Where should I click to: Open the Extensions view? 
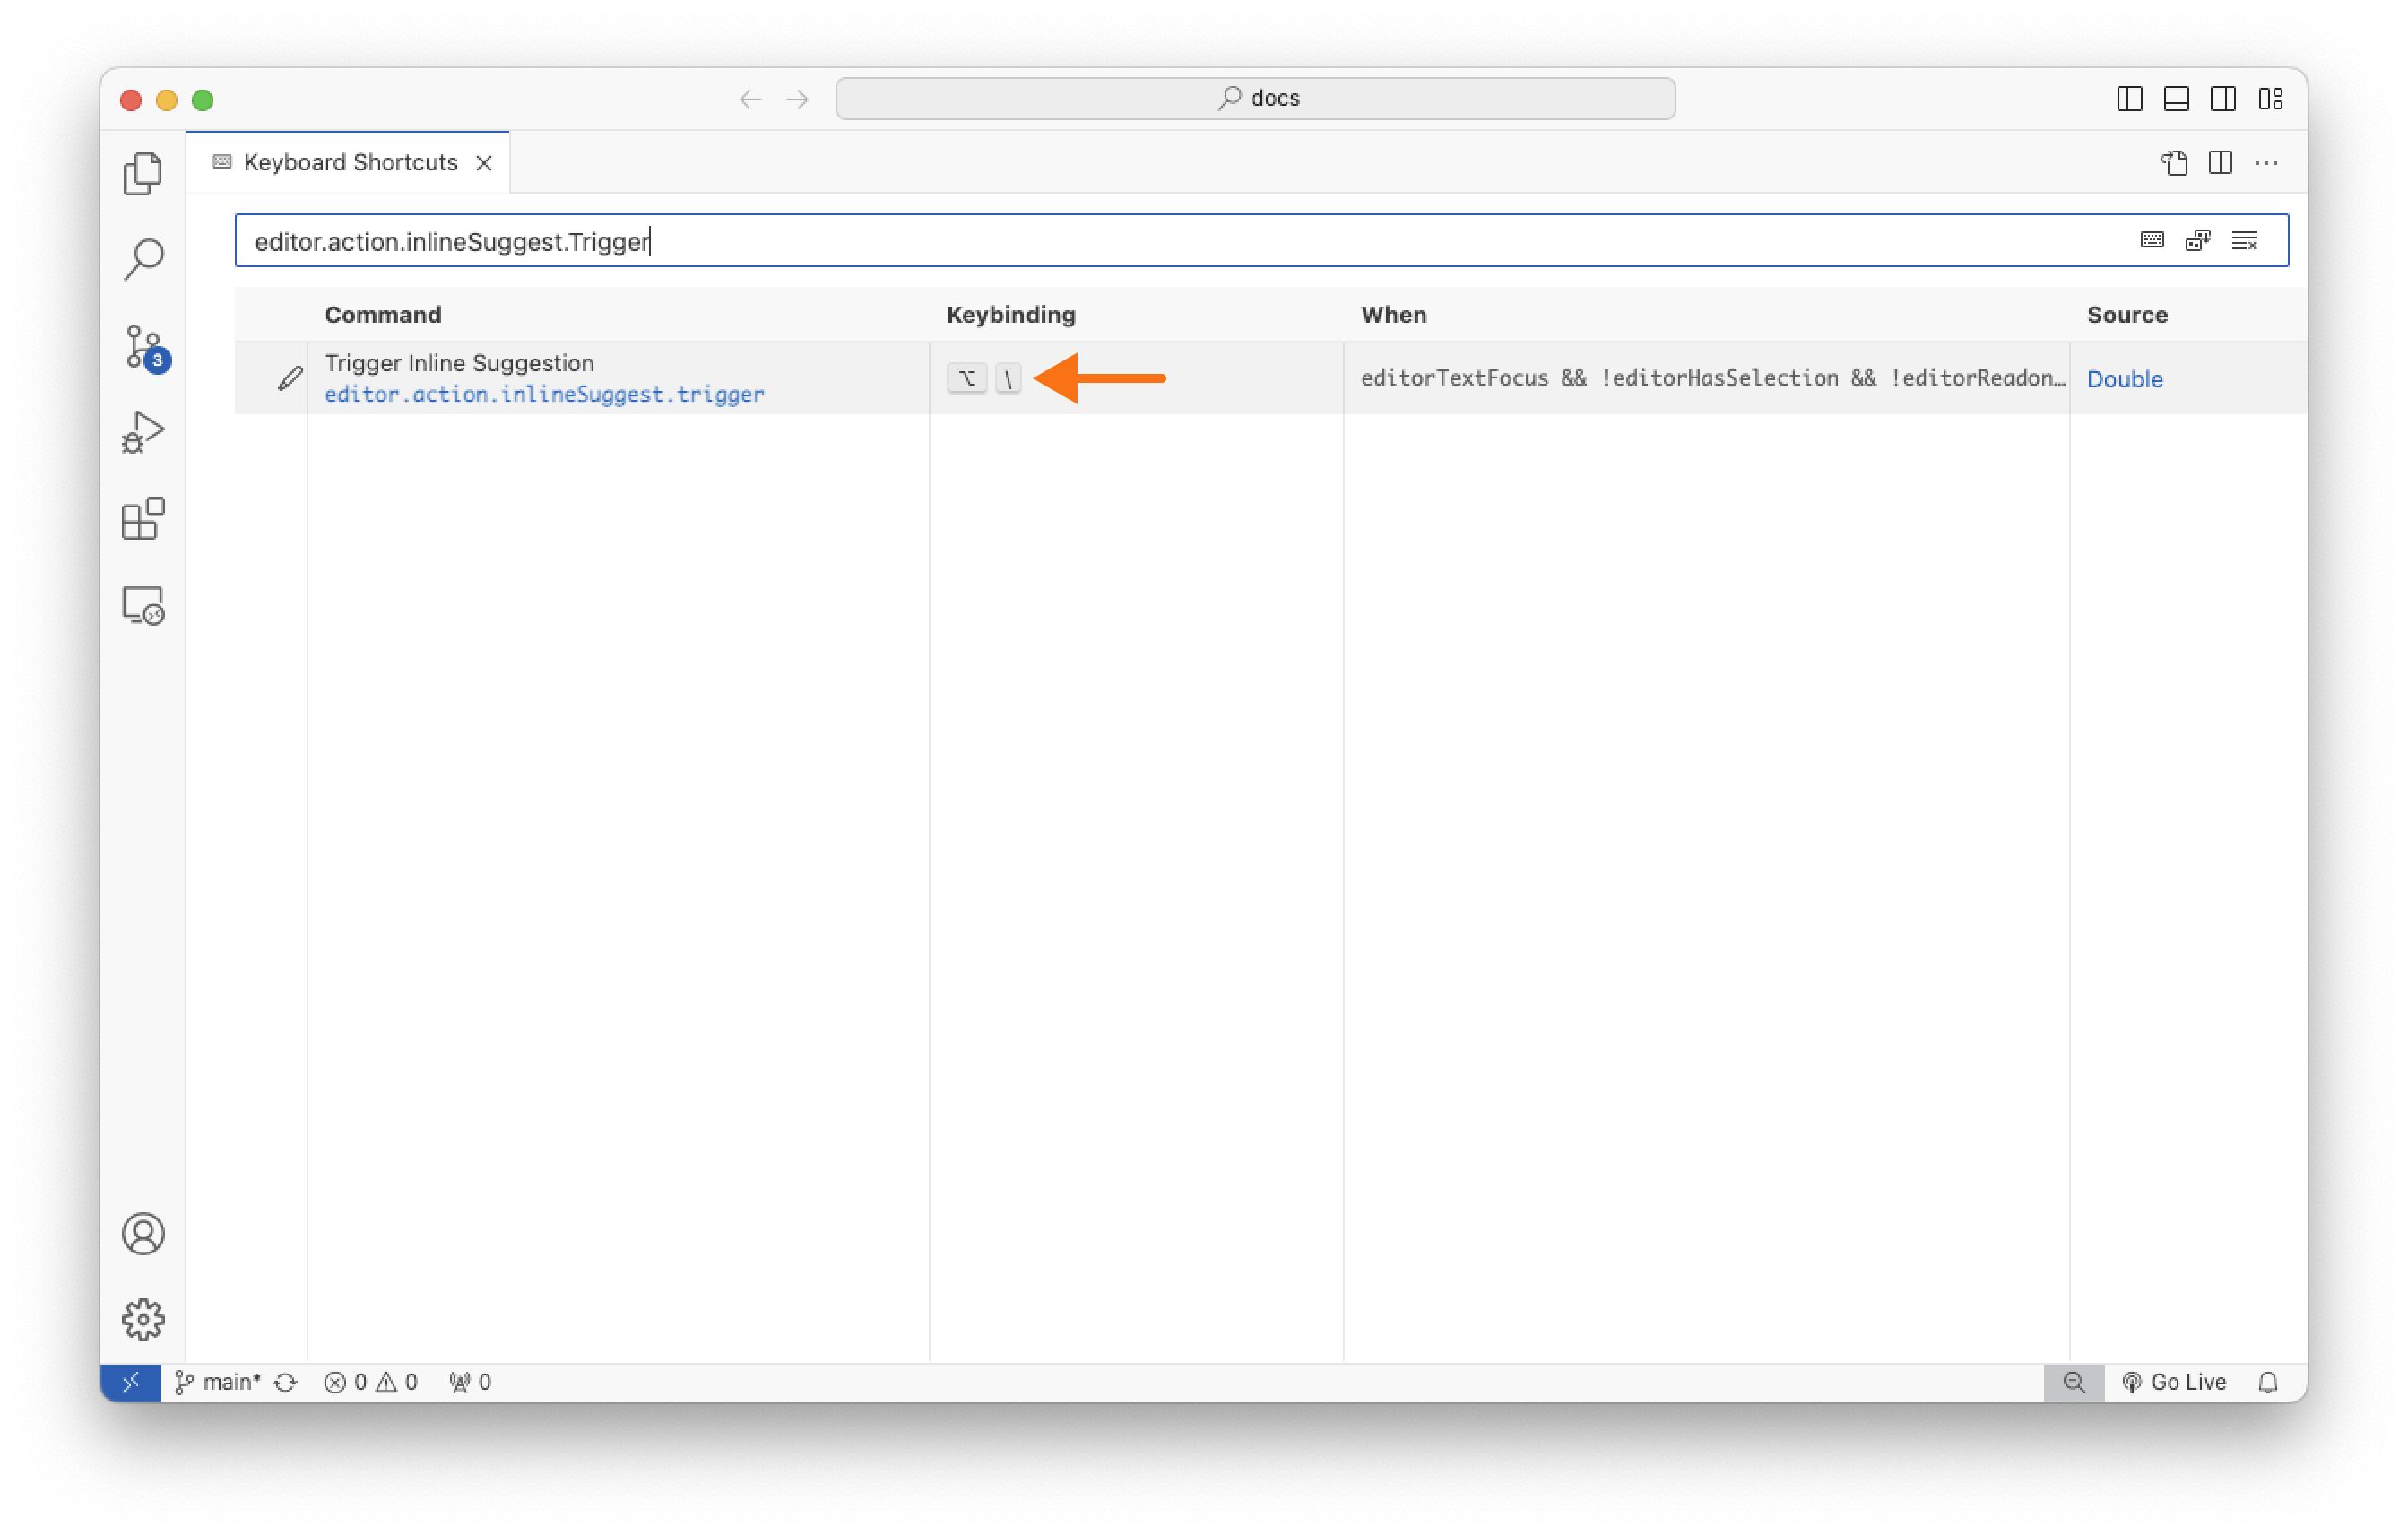(143, 518)
